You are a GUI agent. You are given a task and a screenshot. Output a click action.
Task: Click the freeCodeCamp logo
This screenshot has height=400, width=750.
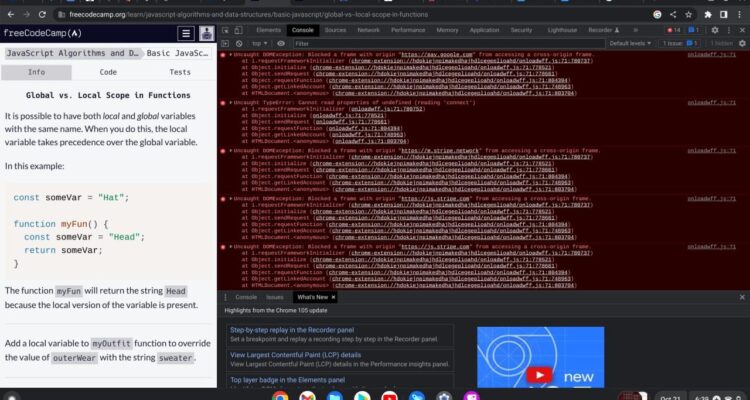tap(43, 33)
